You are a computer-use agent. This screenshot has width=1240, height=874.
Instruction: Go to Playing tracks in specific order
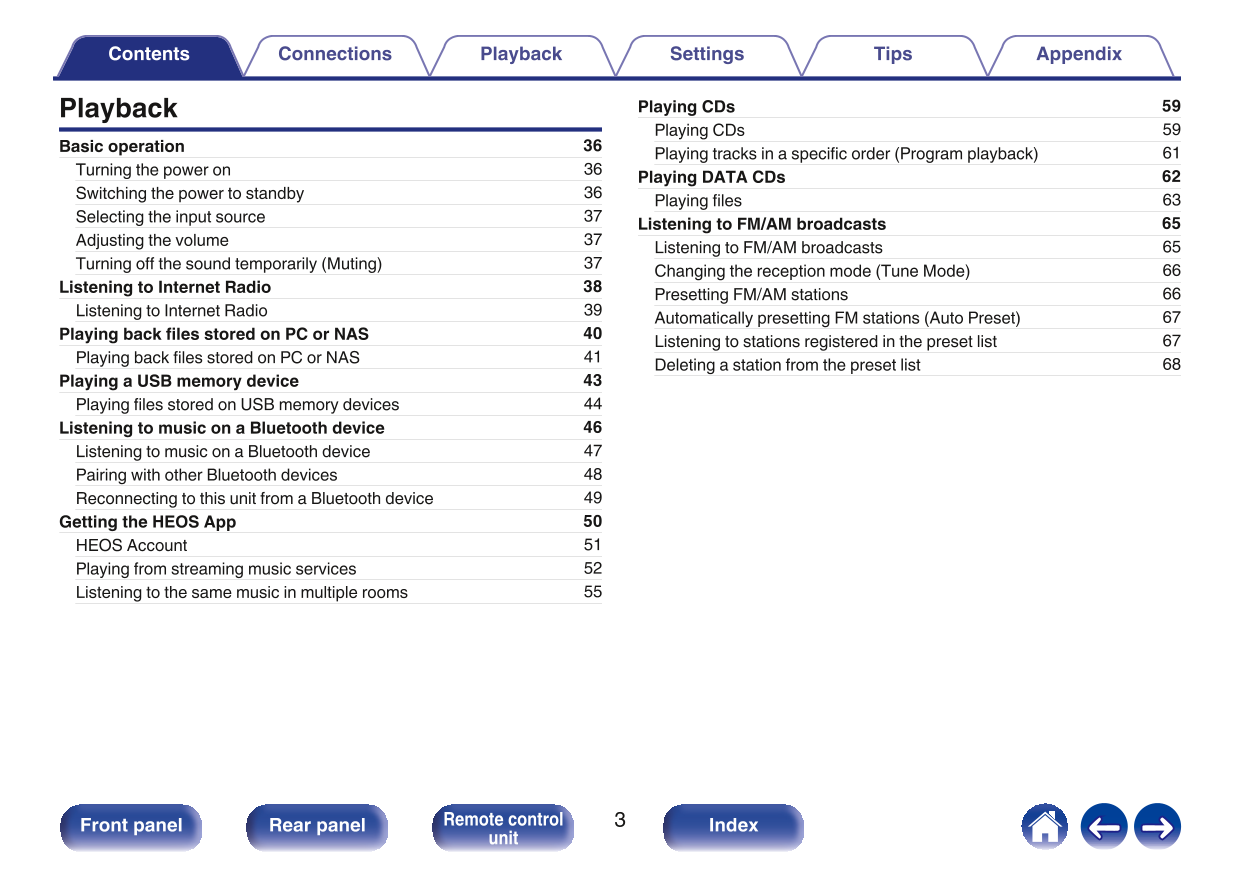tap(845, 154)
